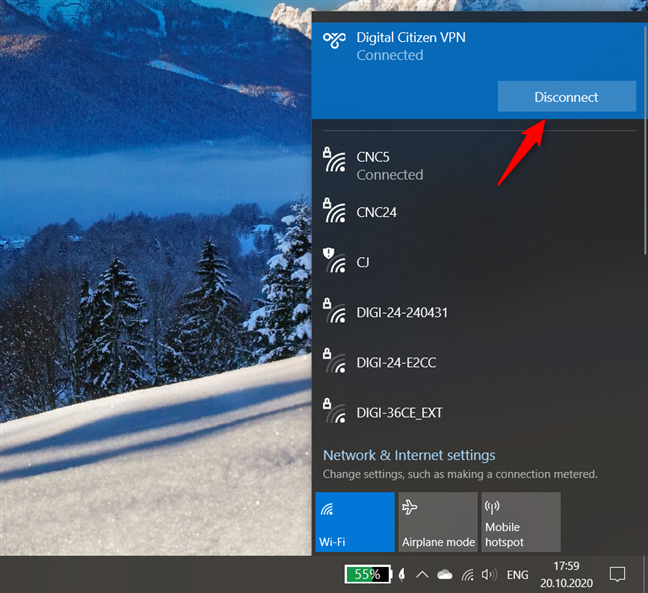648x593 pixels.
Task: Open Network & Internet settings link
Action: pyautogui.click(x=409, y=455)
